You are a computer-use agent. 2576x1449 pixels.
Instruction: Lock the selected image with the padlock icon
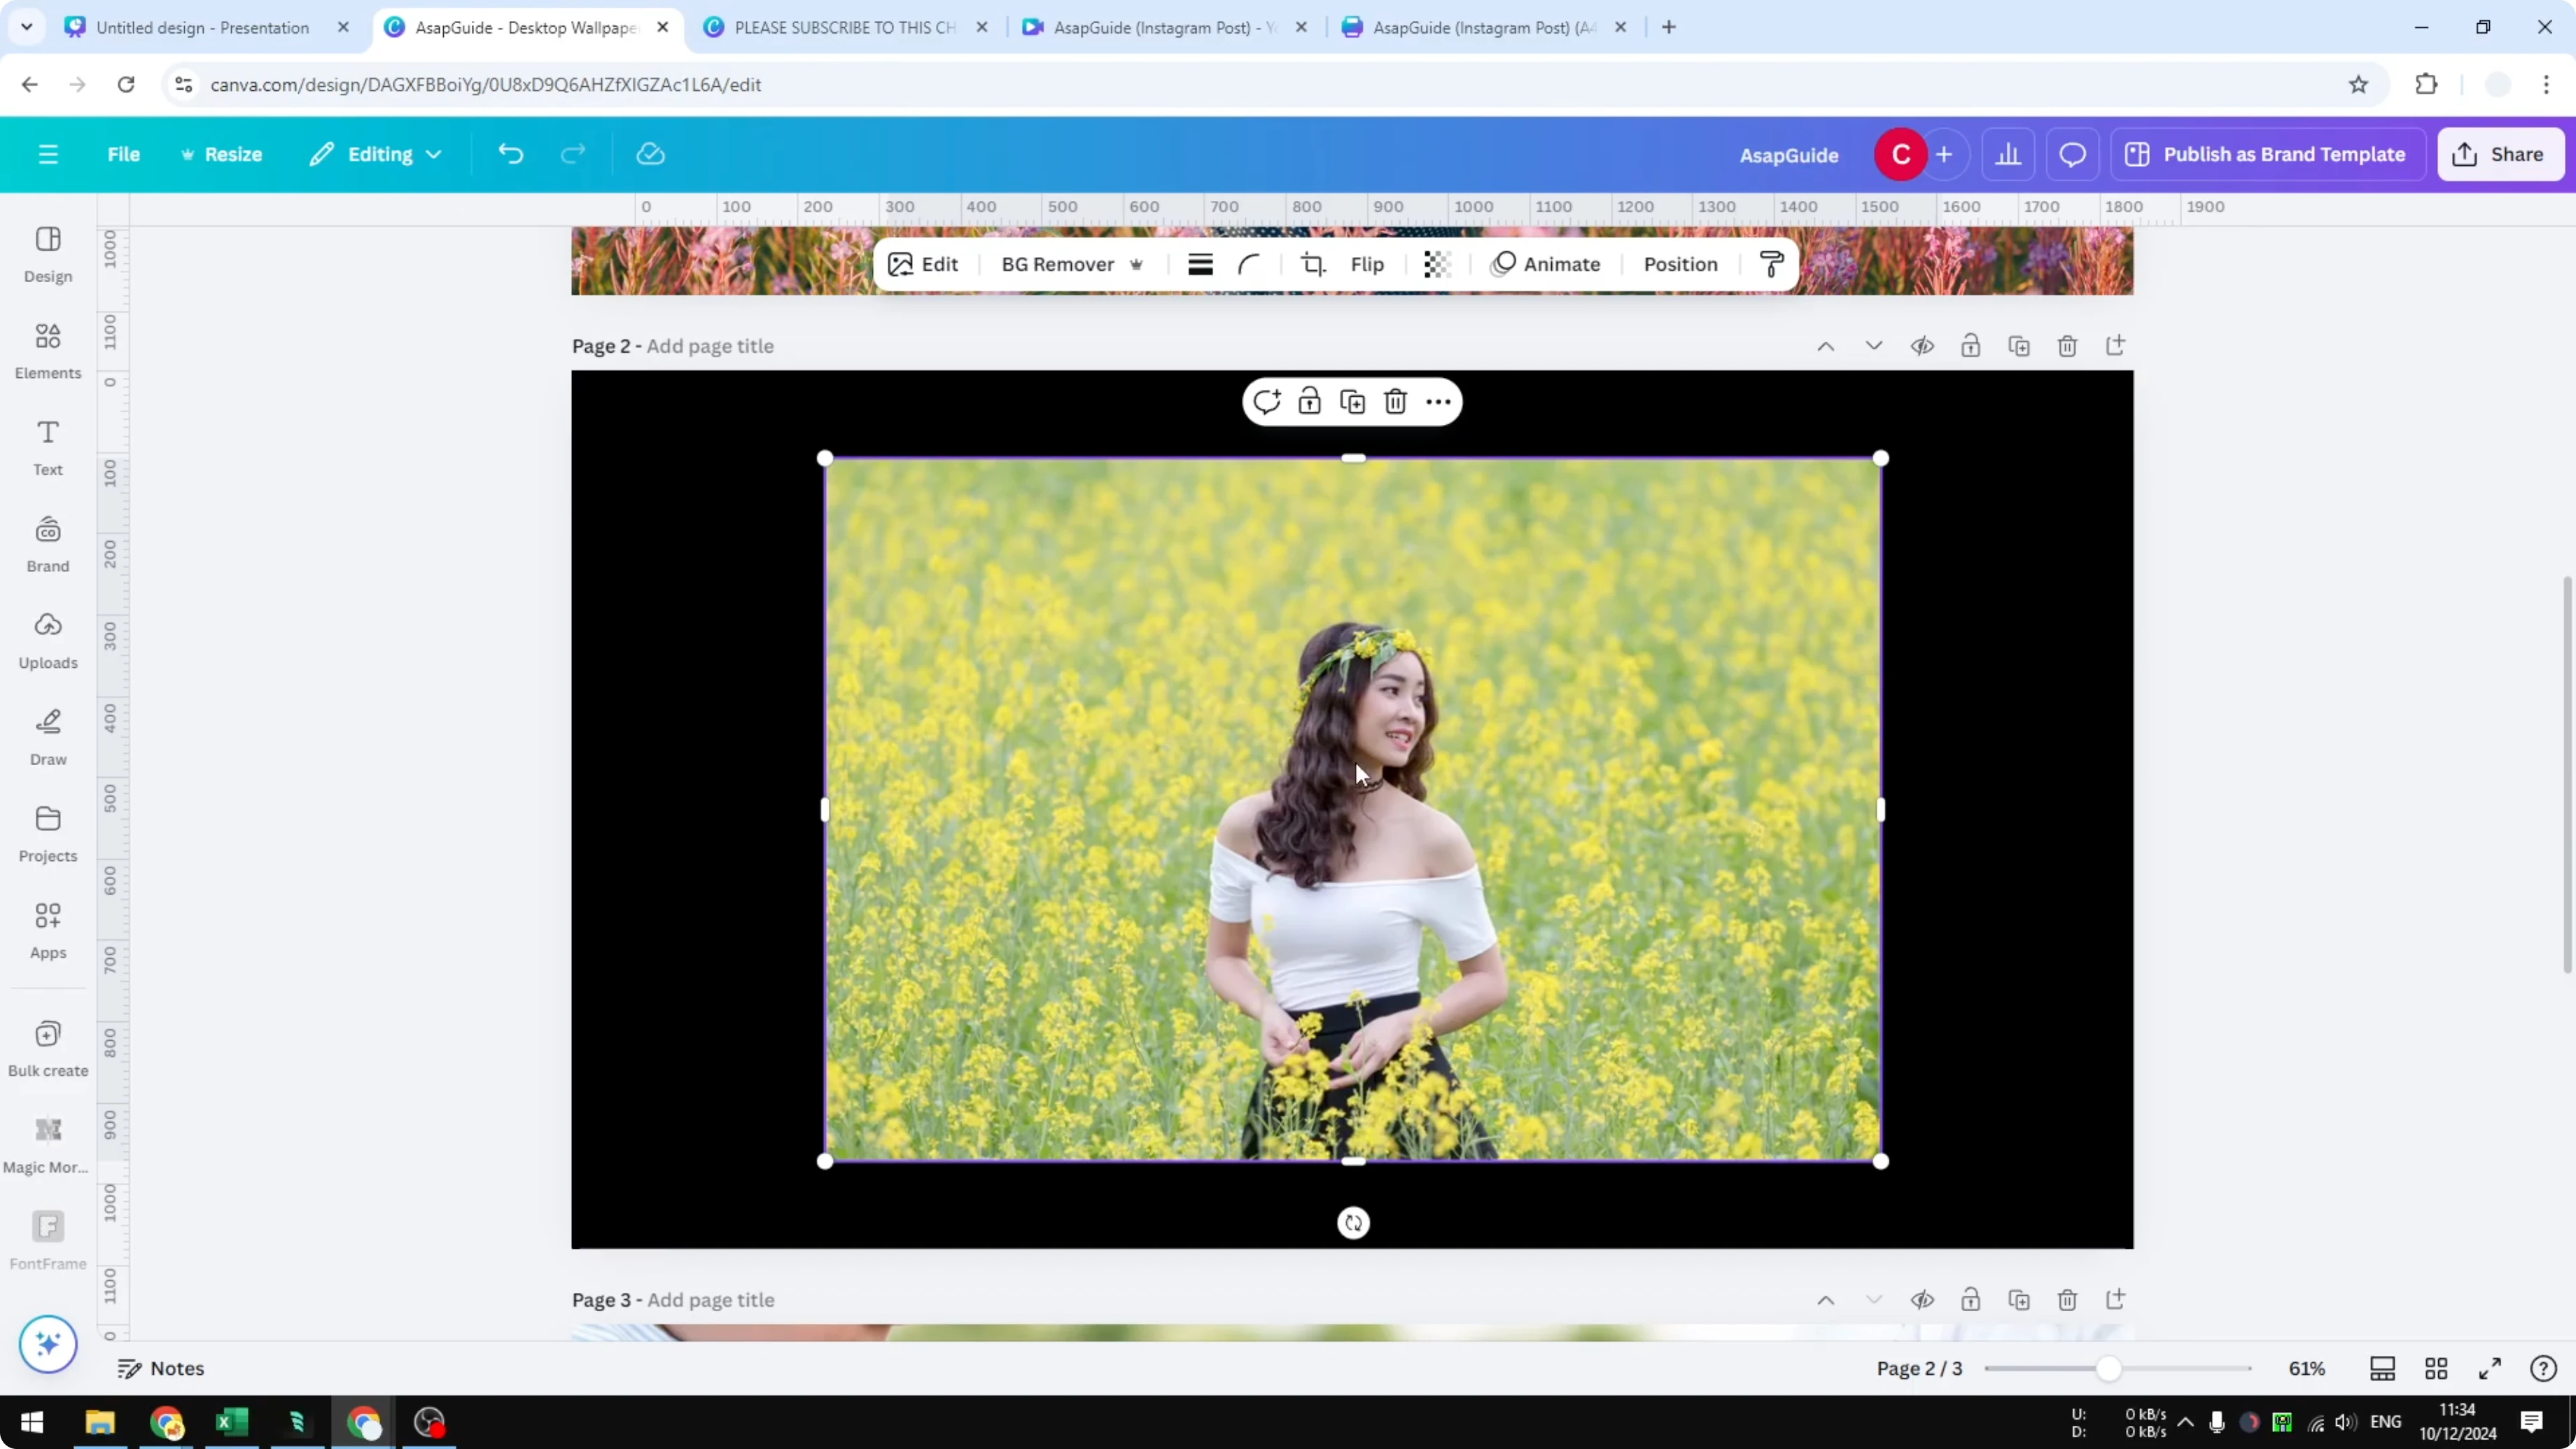tap(1309, 400)
